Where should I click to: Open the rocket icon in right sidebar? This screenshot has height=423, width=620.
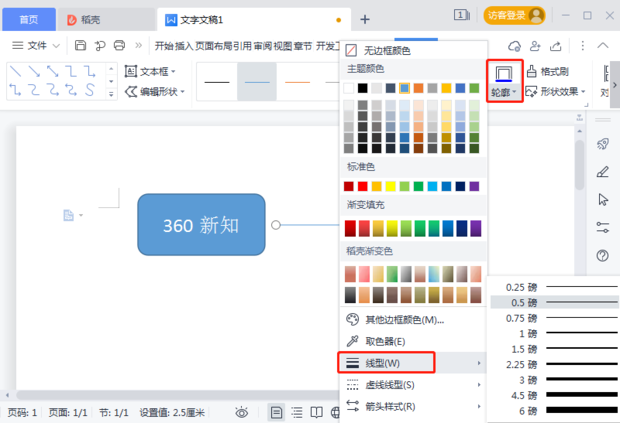[x=603, y=144]
